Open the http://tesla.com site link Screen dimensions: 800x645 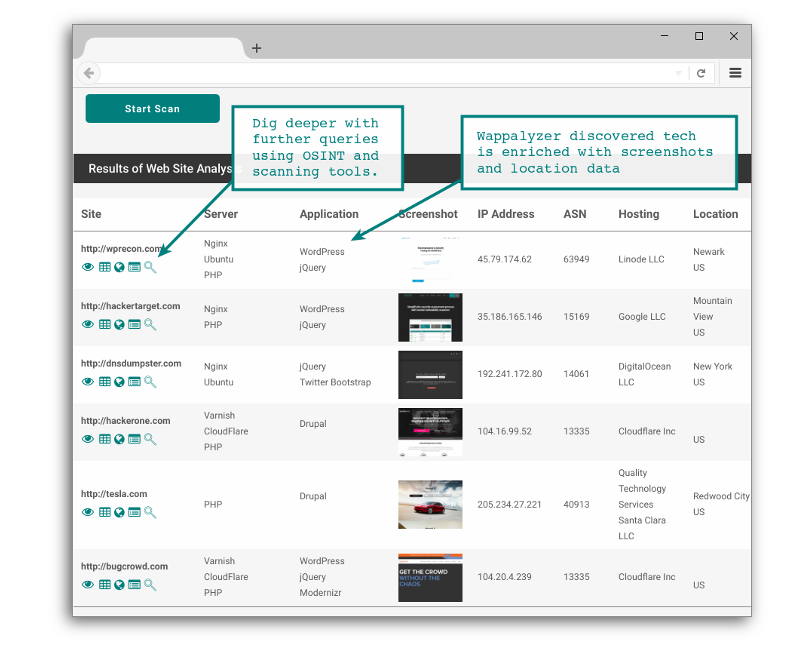114,493
